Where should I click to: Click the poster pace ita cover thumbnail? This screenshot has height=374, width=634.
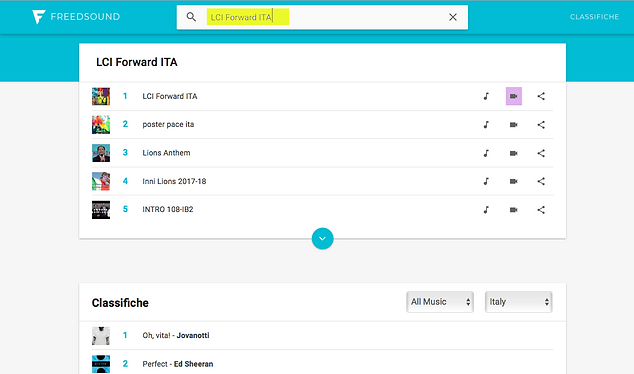click(x=101, y=125)
